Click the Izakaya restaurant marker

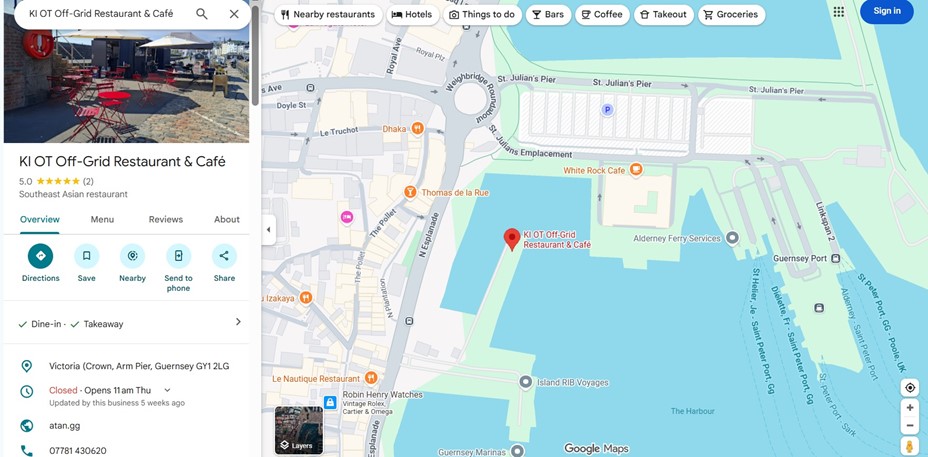(305, 298)
